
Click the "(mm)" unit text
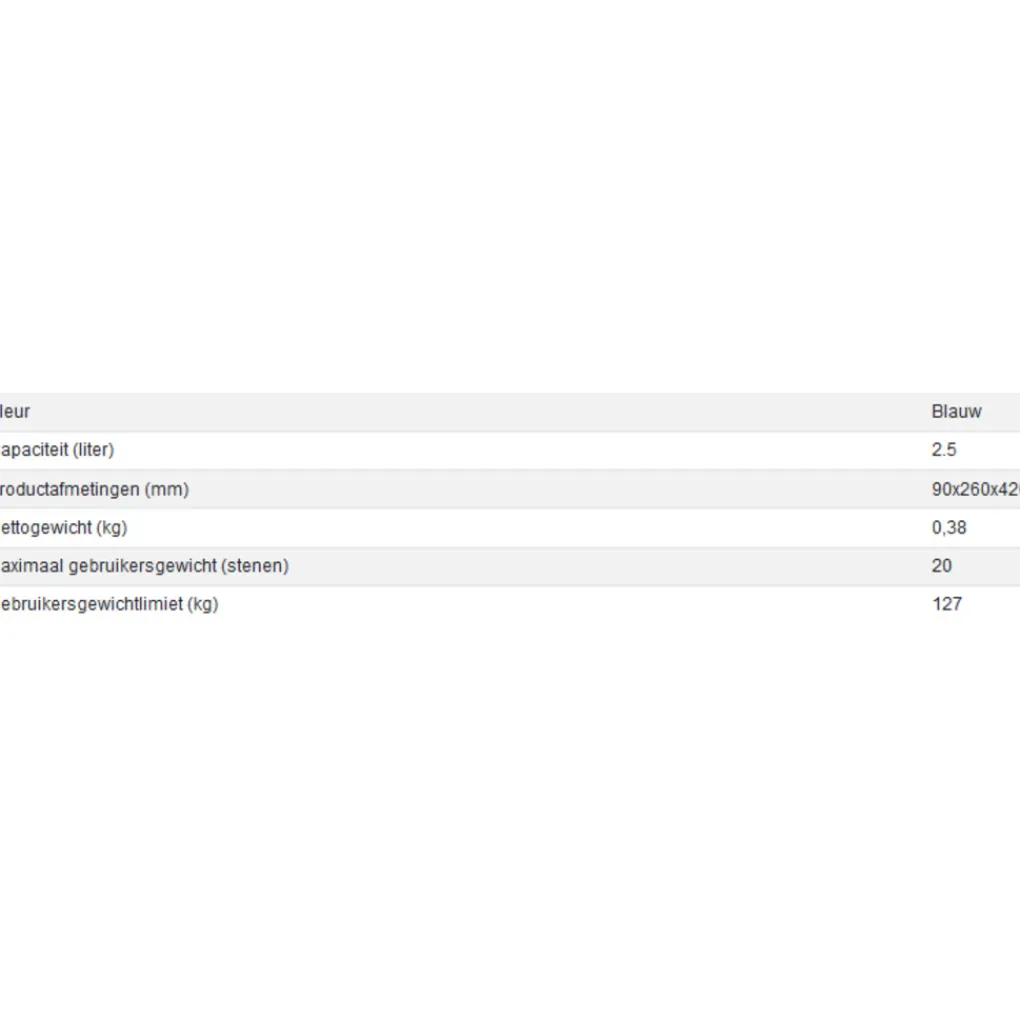click(x=167, y=489)
